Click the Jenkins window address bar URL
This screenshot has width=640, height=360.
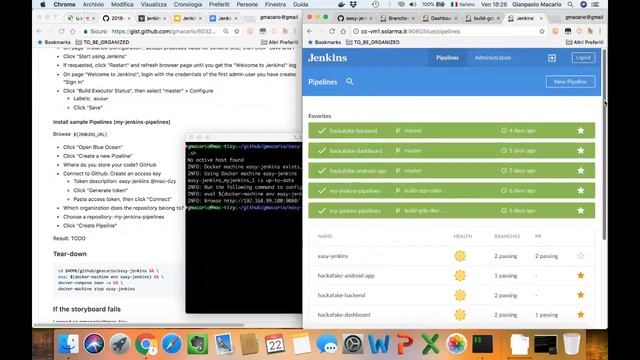point(410,31)
